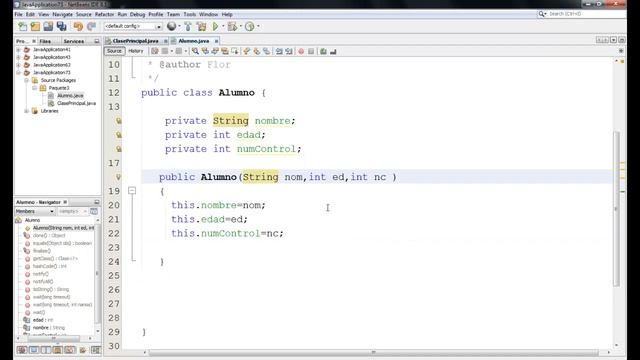Click the Build Project hammer icon
Image resolution: width=640 pixels, height=360 pixels.
[188, 27]
